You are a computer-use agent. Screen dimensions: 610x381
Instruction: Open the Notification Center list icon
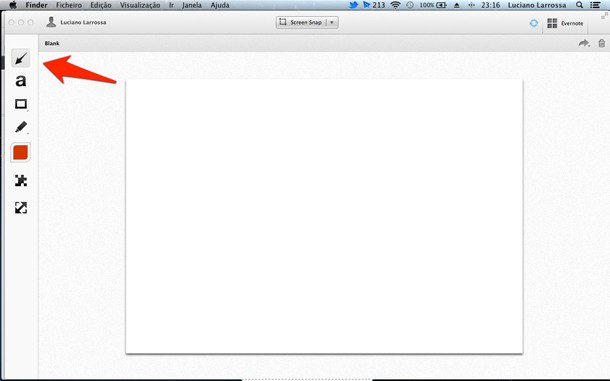click(x=594, y=5)
